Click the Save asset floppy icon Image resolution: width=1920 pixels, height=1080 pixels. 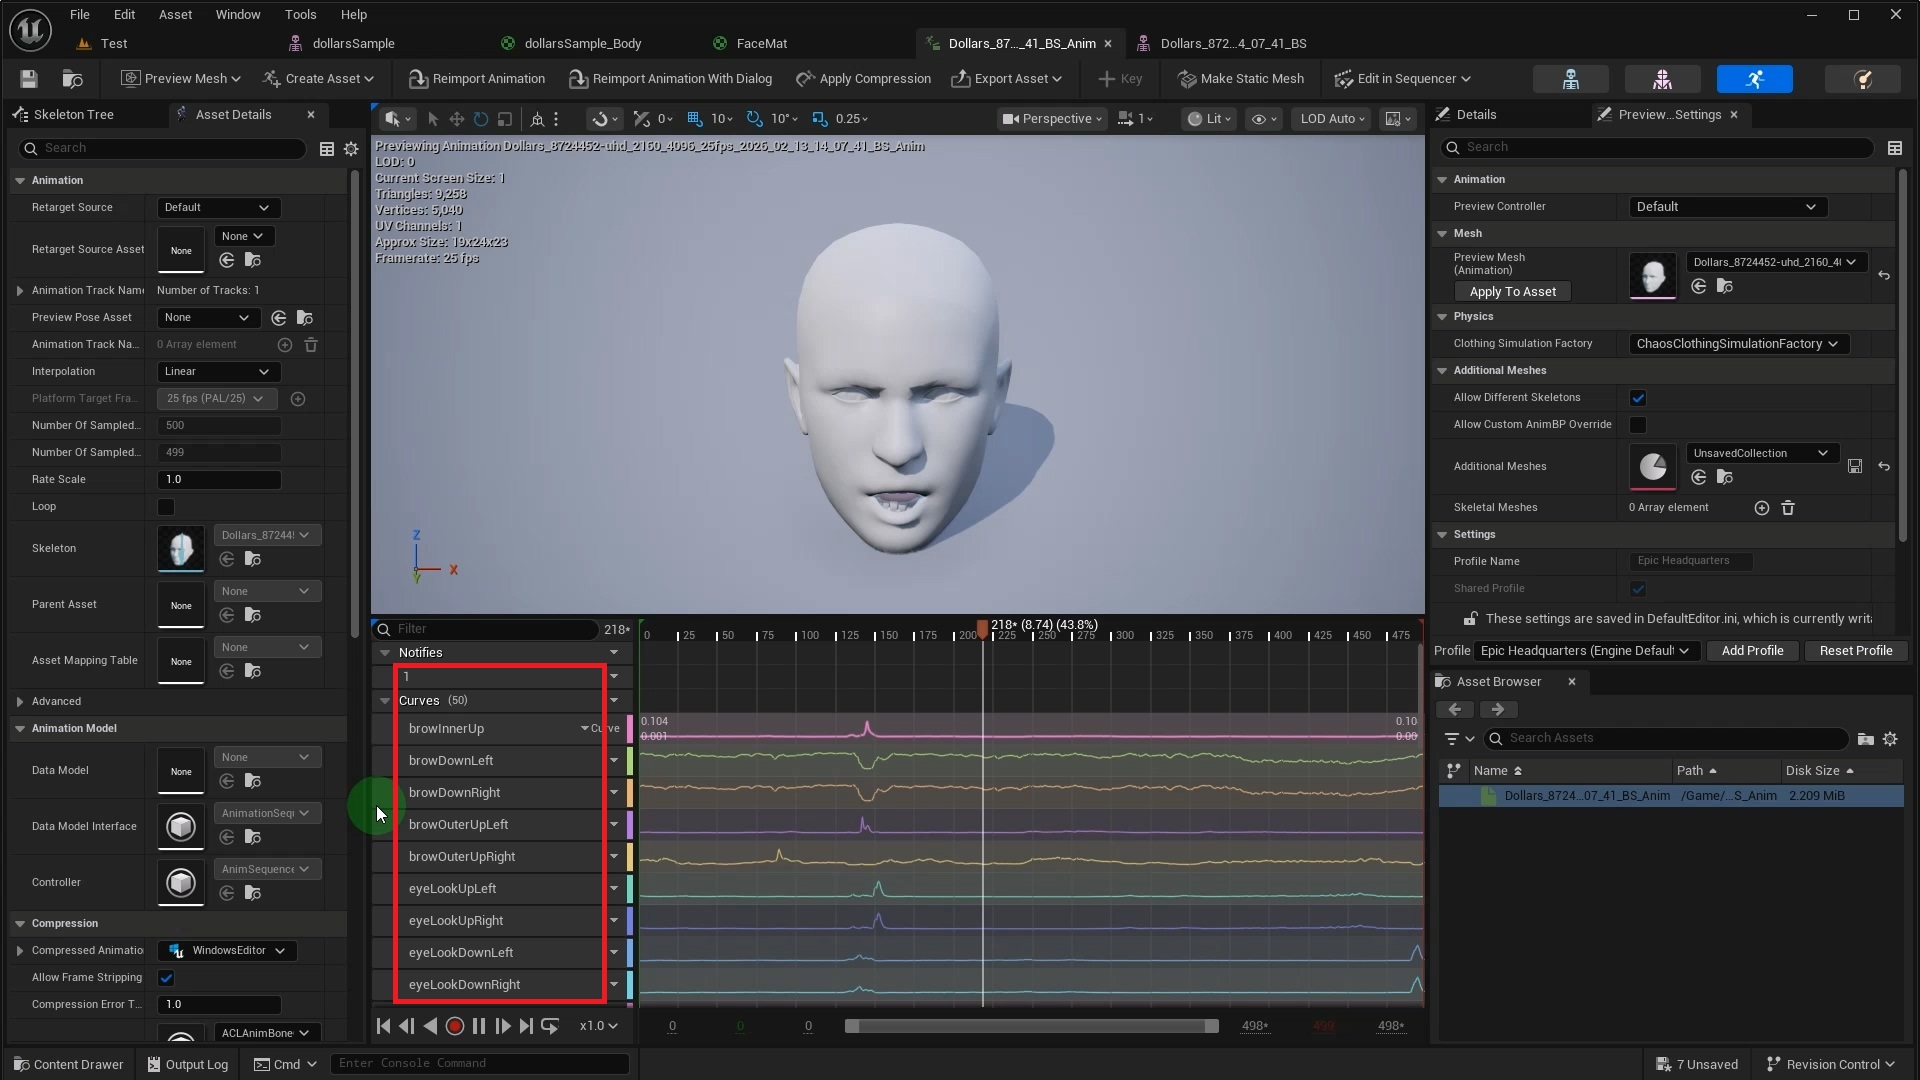click(x=28, y=79)
